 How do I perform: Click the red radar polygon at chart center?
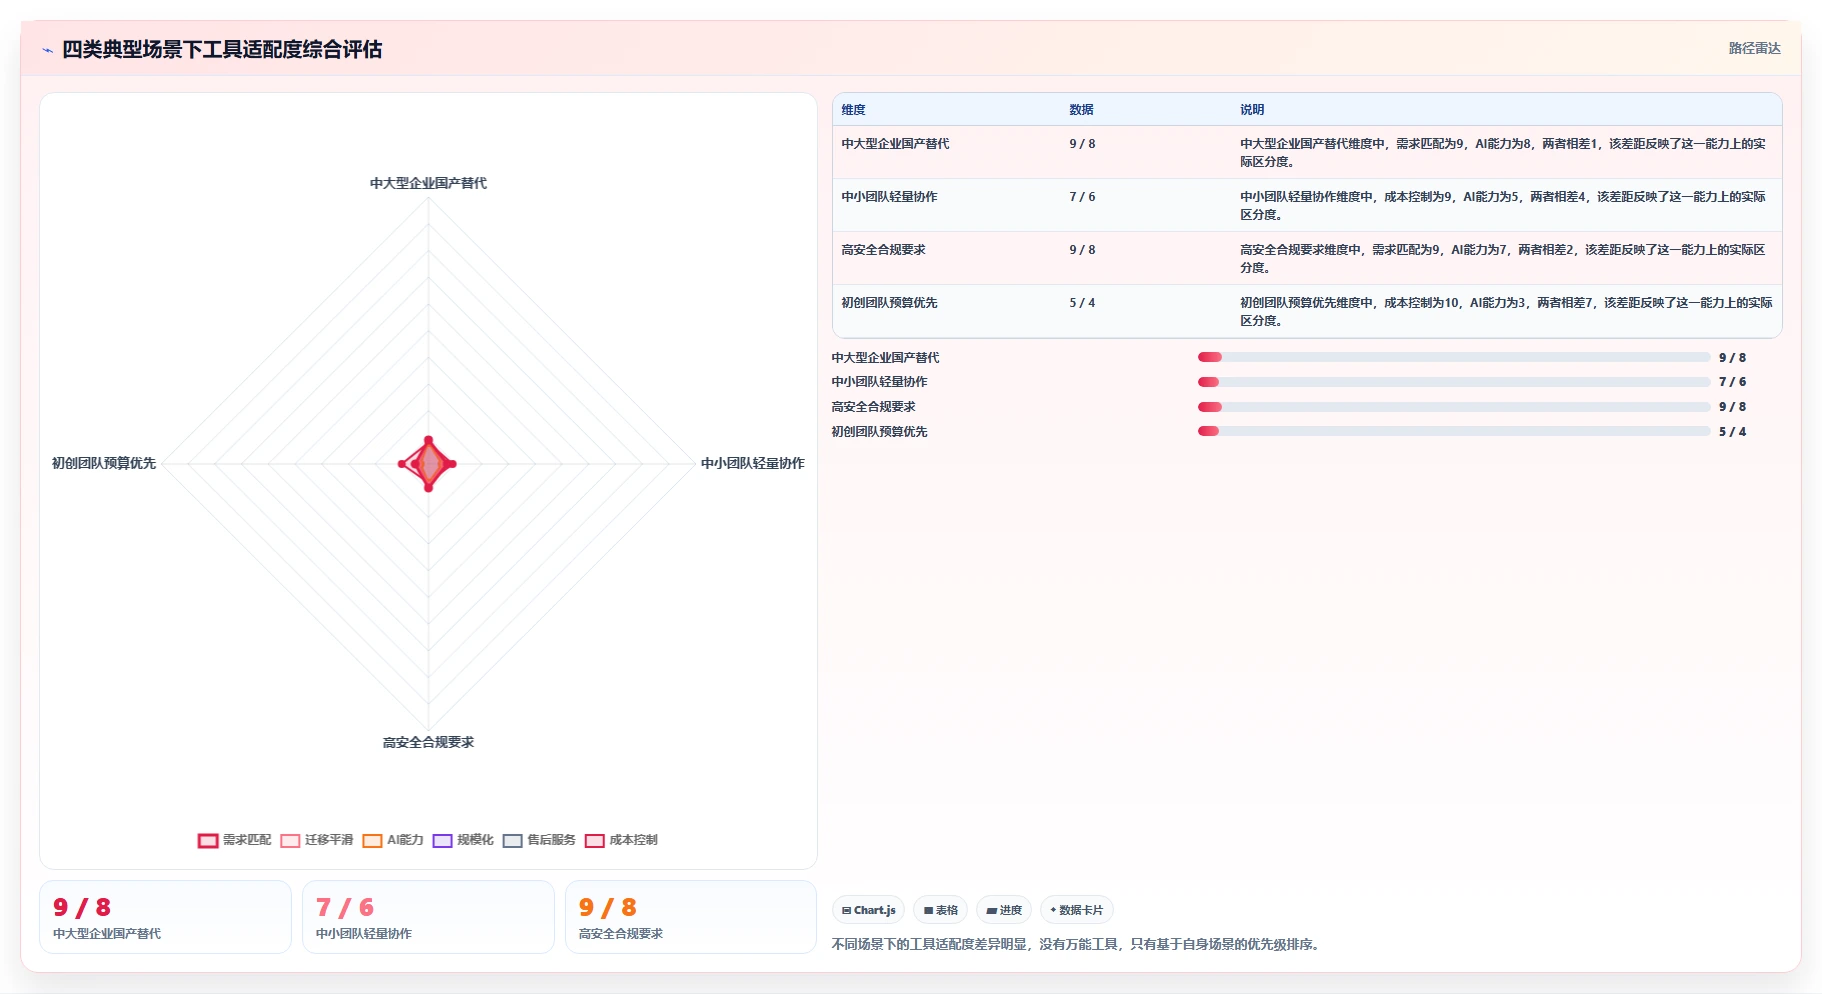click(x=428, y=464)
